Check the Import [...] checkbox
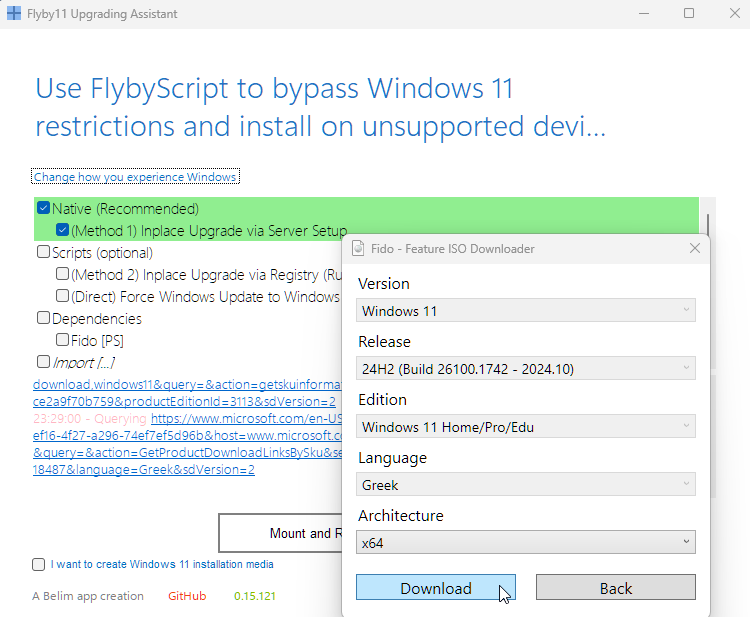Screen dimensions: 750x617 click(44, 362)
